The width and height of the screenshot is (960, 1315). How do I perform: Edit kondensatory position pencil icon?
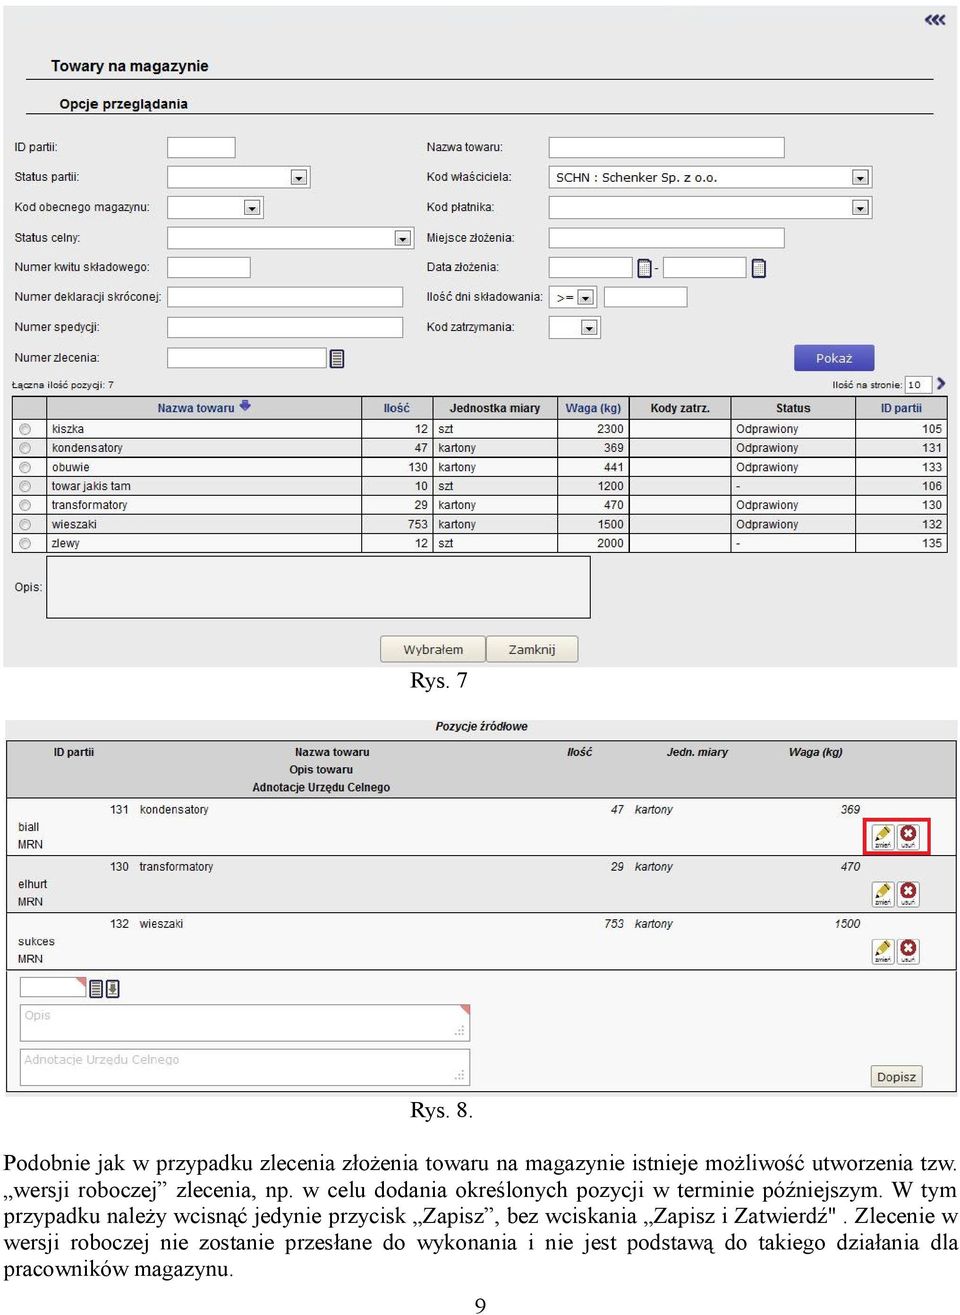[883, 836]
